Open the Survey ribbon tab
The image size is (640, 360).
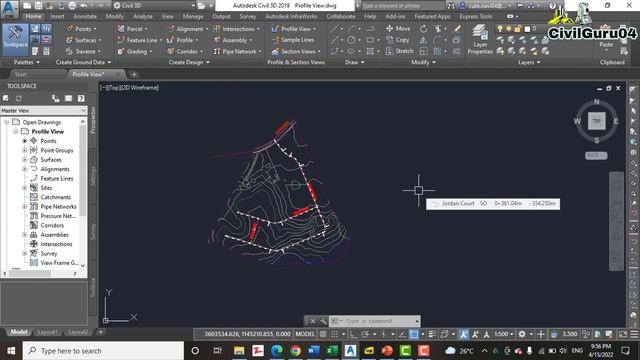click(x=247, y=16)
